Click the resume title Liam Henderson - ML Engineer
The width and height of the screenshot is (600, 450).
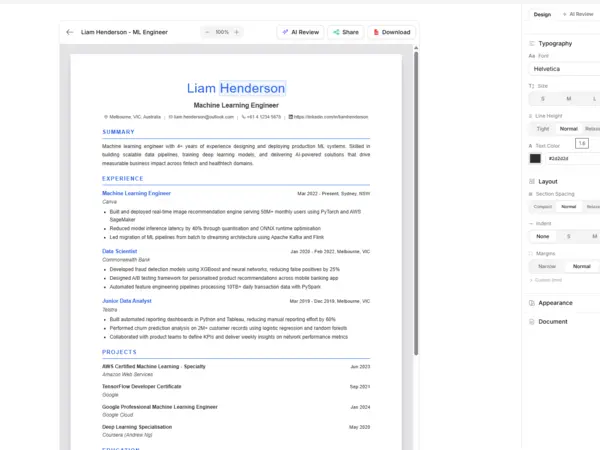click(124, 32)
